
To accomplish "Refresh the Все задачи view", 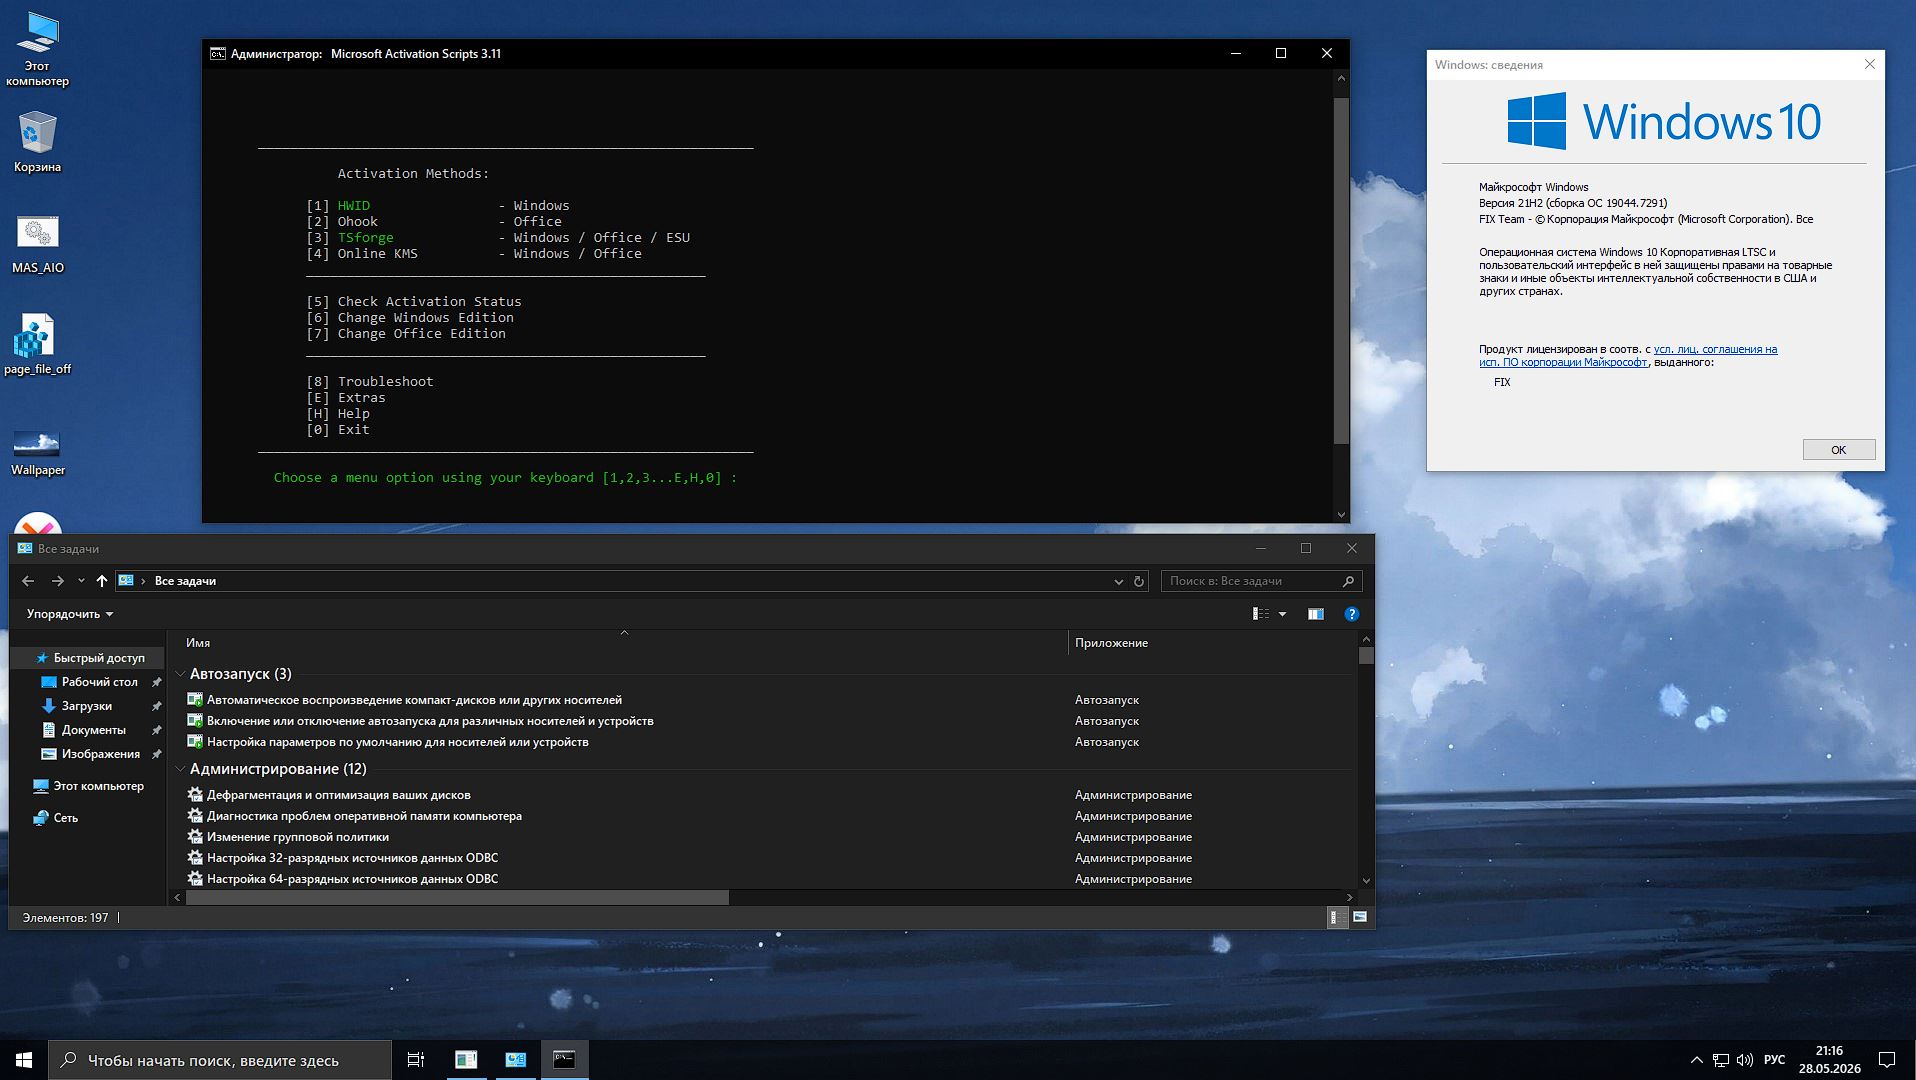I will coord(1138,581).
